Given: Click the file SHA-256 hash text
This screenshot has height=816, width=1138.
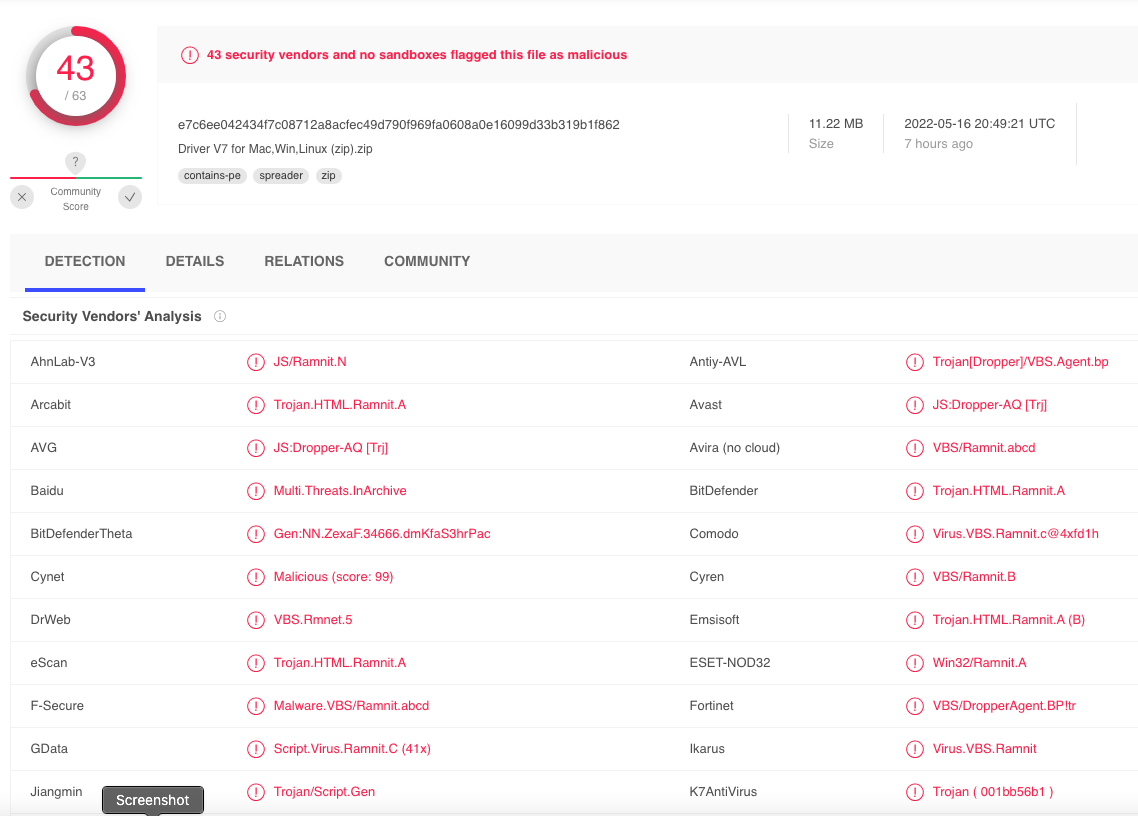Looking at the screenshot, I should tap(398, 125).
